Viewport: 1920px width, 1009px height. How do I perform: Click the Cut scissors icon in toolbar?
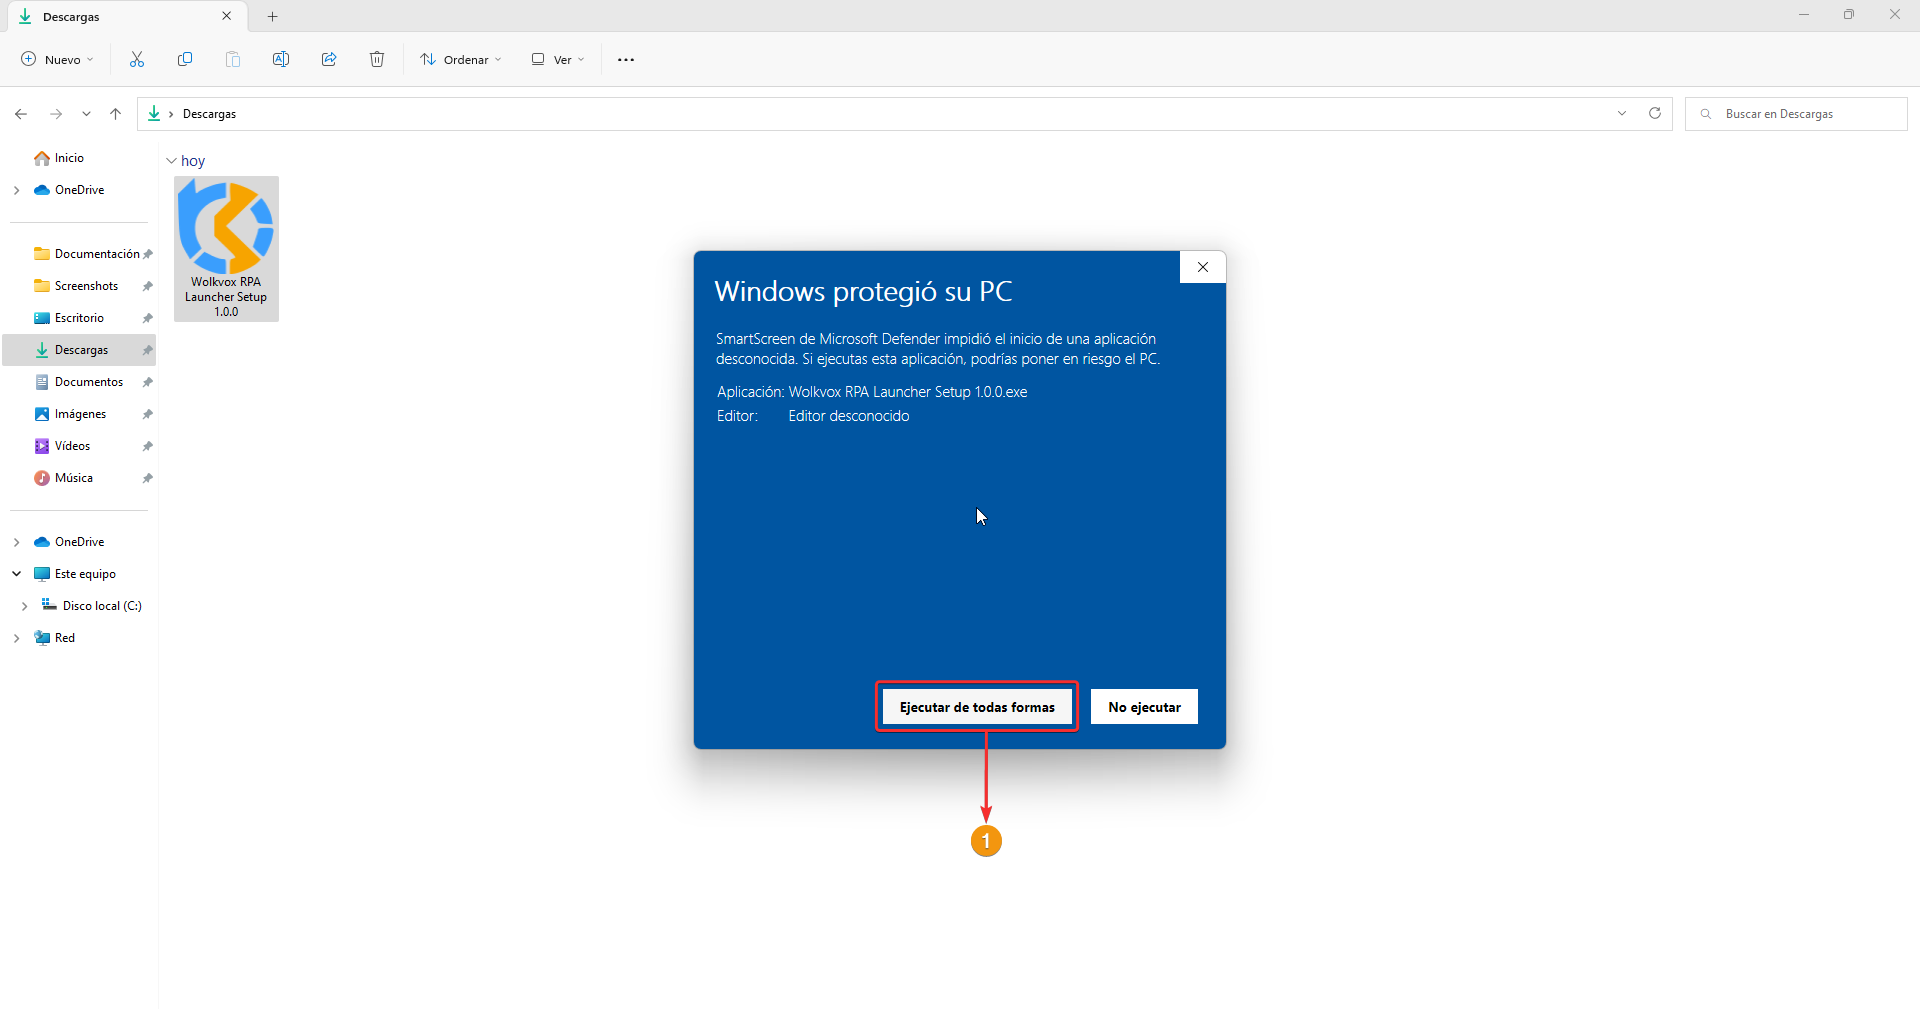[x=137, y=59]
